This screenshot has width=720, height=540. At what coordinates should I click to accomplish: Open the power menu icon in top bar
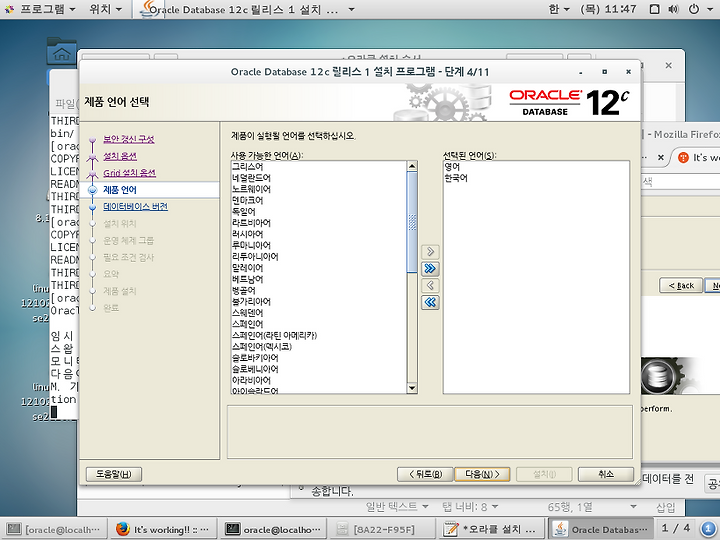pos(694,9)
